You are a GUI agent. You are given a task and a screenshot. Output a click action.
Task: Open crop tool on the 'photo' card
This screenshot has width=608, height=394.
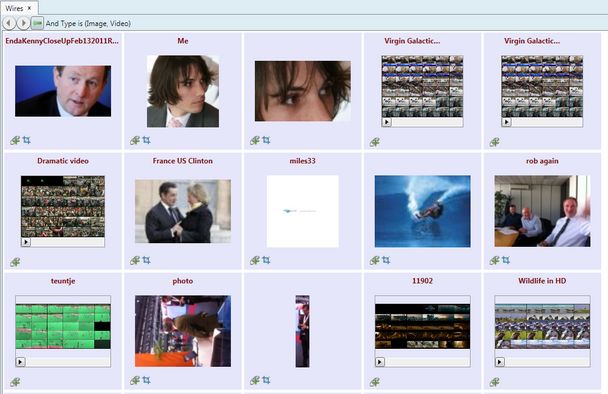(147, 380)
